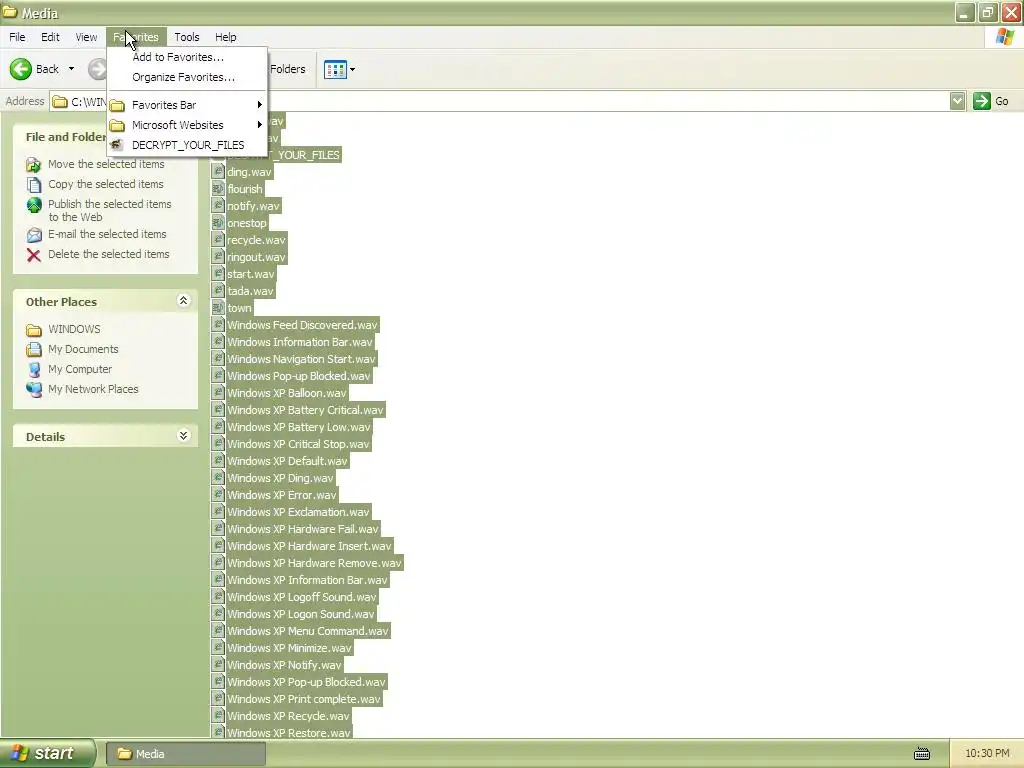Open My Network Places link
The height and width of the screenshot is (768, 1024).
click(93, 389)
